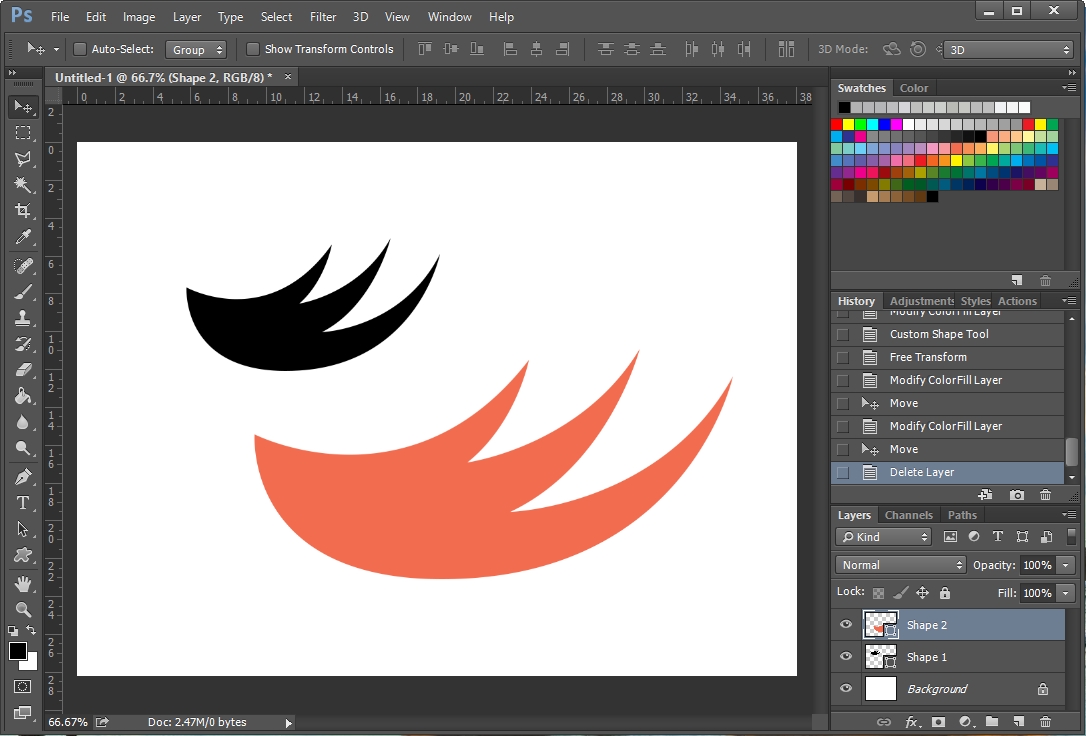The width and height of the screenshot is (1086, 736).
Task: Create new fill or adjustment layer
Action: [x=965, y=721]
